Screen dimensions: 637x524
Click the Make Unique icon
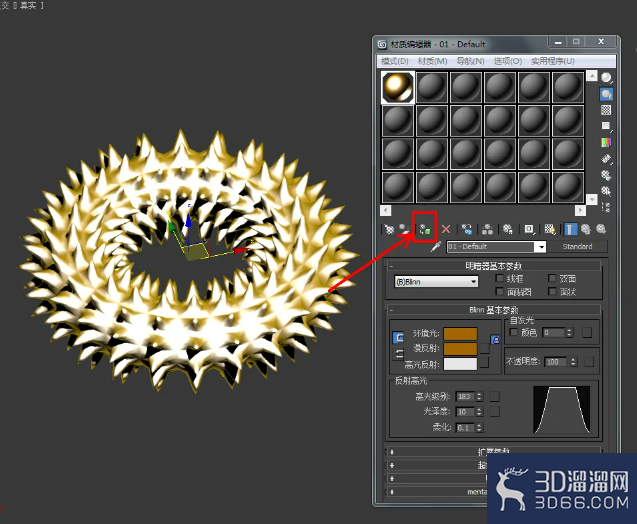487,230
